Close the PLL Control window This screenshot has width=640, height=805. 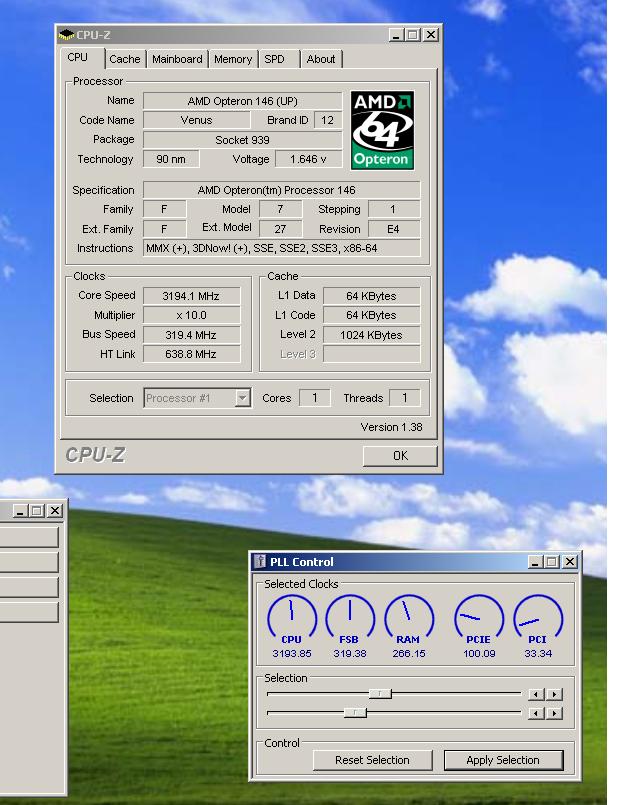[x=570, y=562]
